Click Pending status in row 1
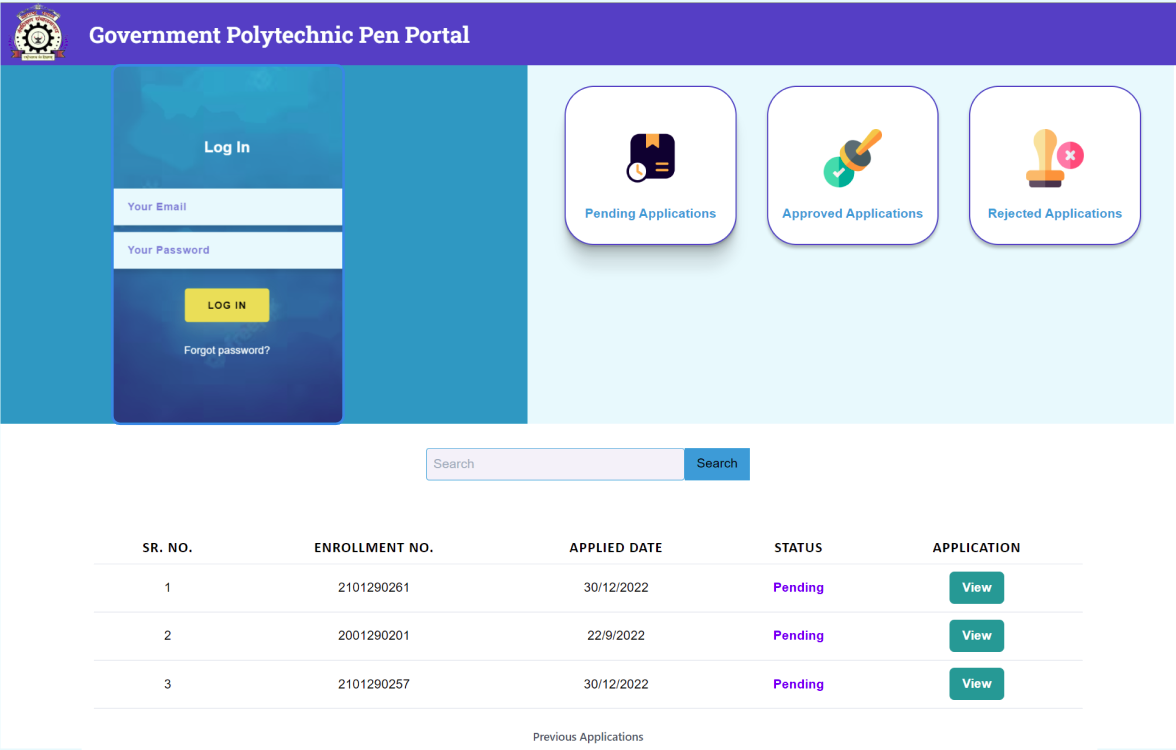This screenshot has height=750, width=1176. click(798, 588)
